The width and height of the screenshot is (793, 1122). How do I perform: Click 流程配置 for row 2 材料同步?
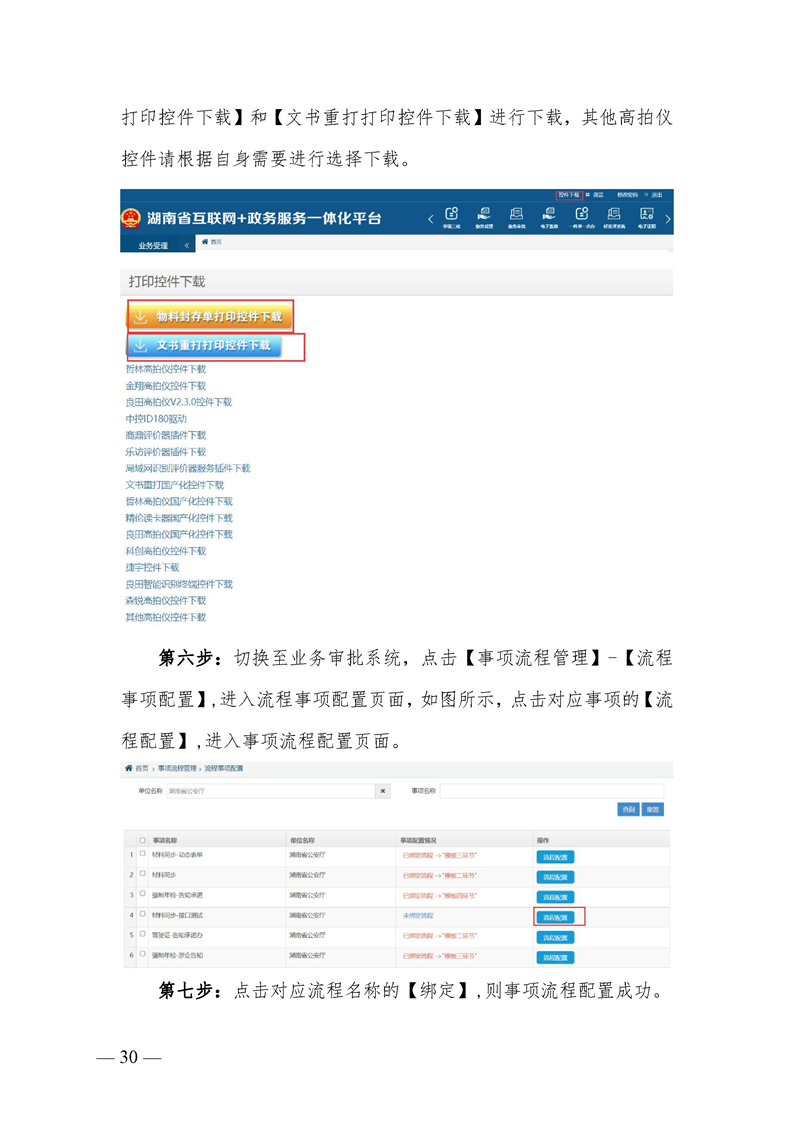555,877
